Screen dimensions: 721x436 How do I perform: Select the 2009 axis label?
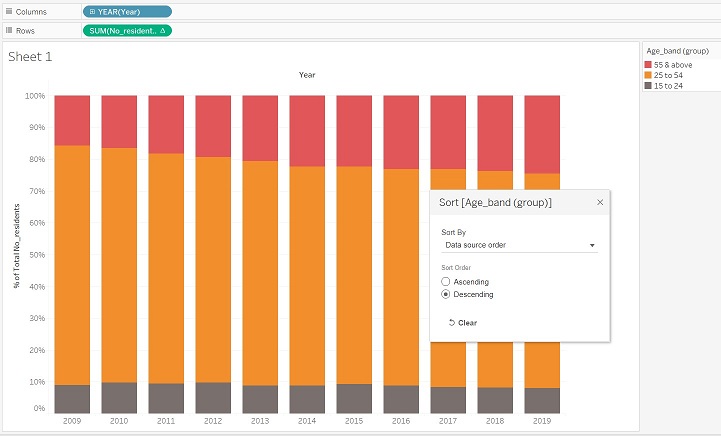click(72, 422)
